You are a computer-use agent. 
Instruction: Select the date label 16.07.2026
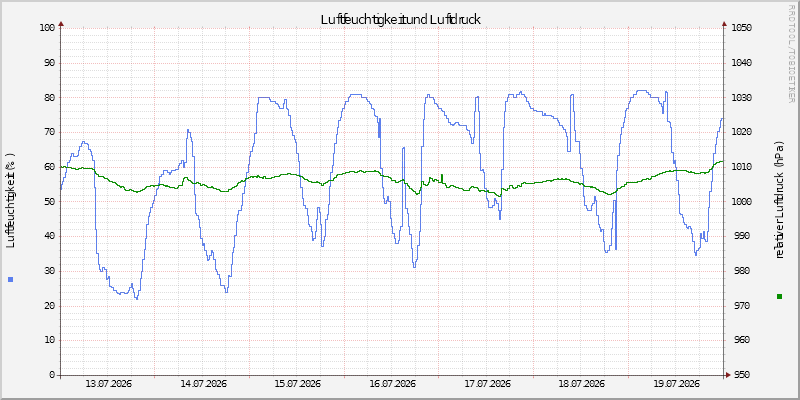[392, 384]
